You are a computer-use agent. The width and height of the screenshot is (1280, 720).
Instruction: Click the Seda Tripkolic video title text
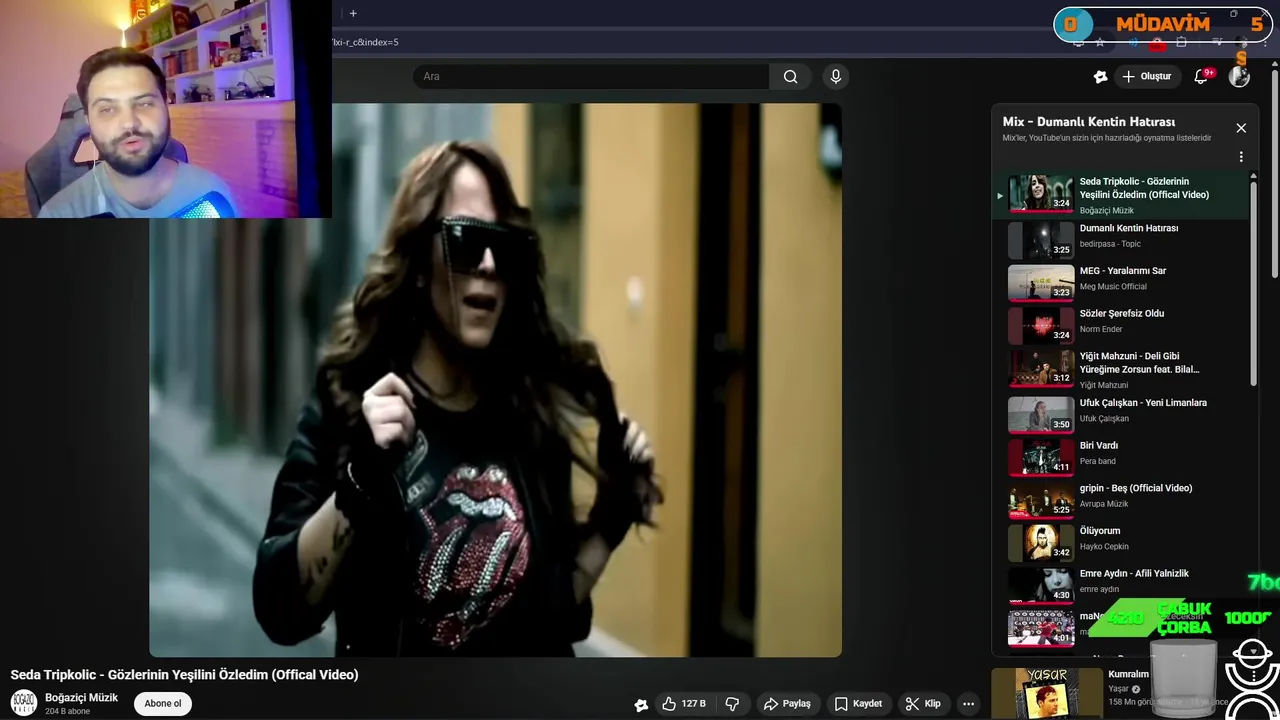pos(184,675)
